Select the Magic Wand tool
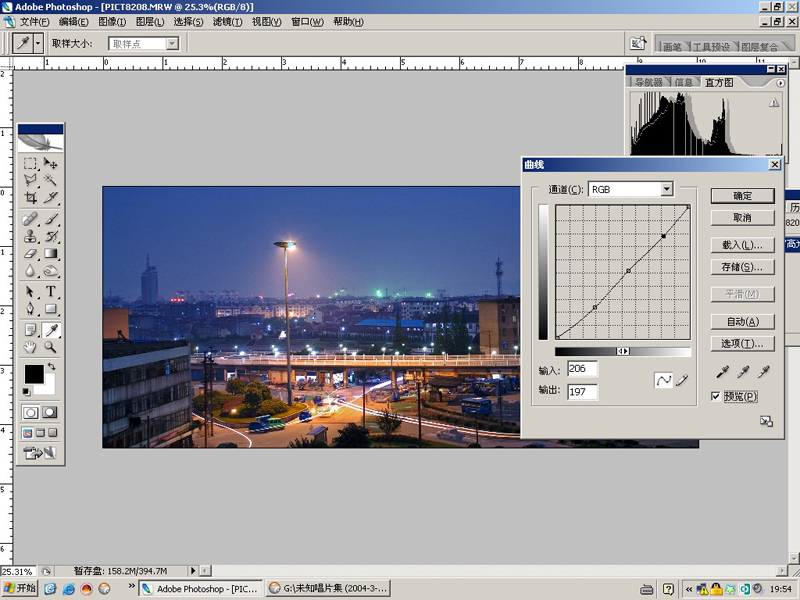The width and height of the screenshot is (800, 600). pyautogui.click(x=51, y=180)
